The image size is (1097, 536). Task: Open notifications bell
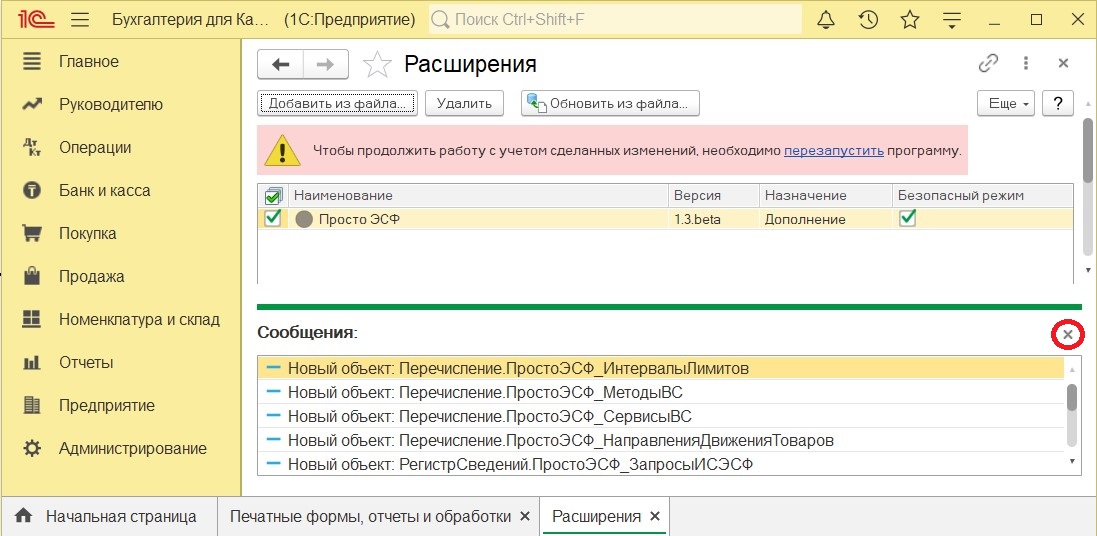click(826, 20)
